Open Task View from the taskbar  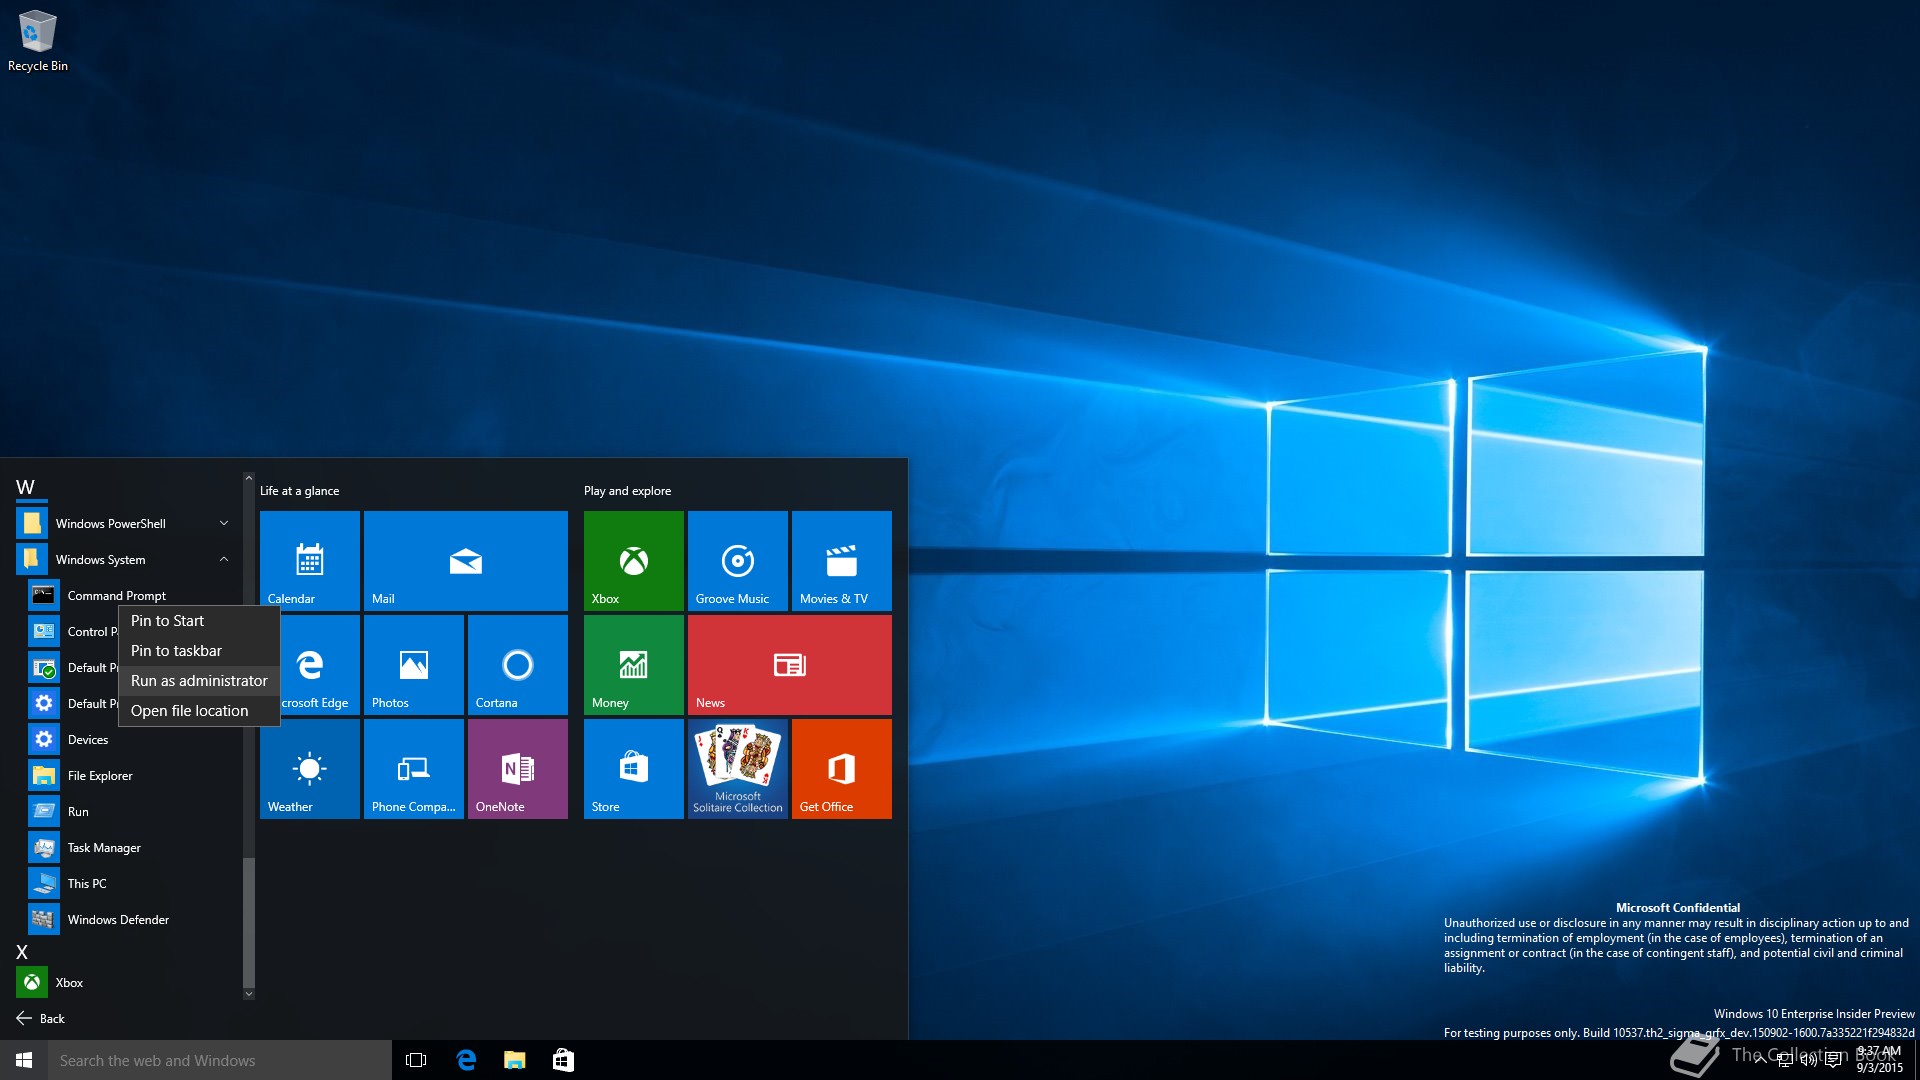pos(416,1060)
